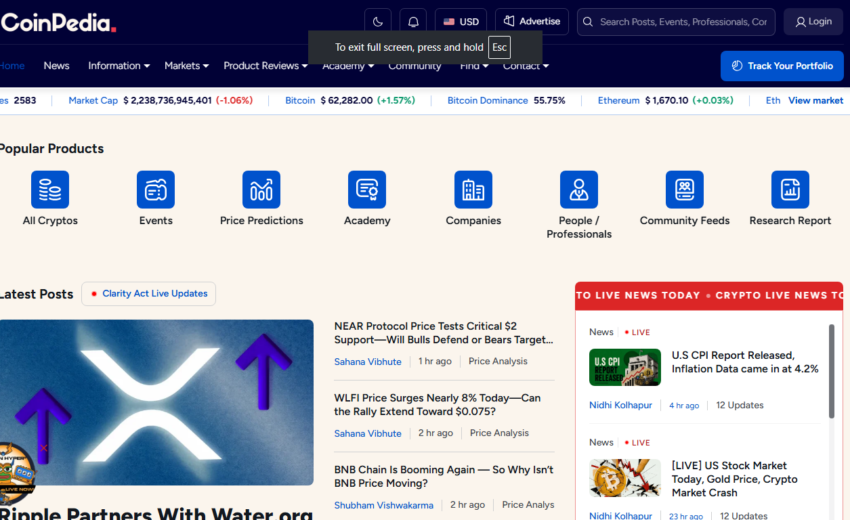This screenshot has width=850, height=520.
Task: Open the Companies building icon
Action: coord(473,189)
